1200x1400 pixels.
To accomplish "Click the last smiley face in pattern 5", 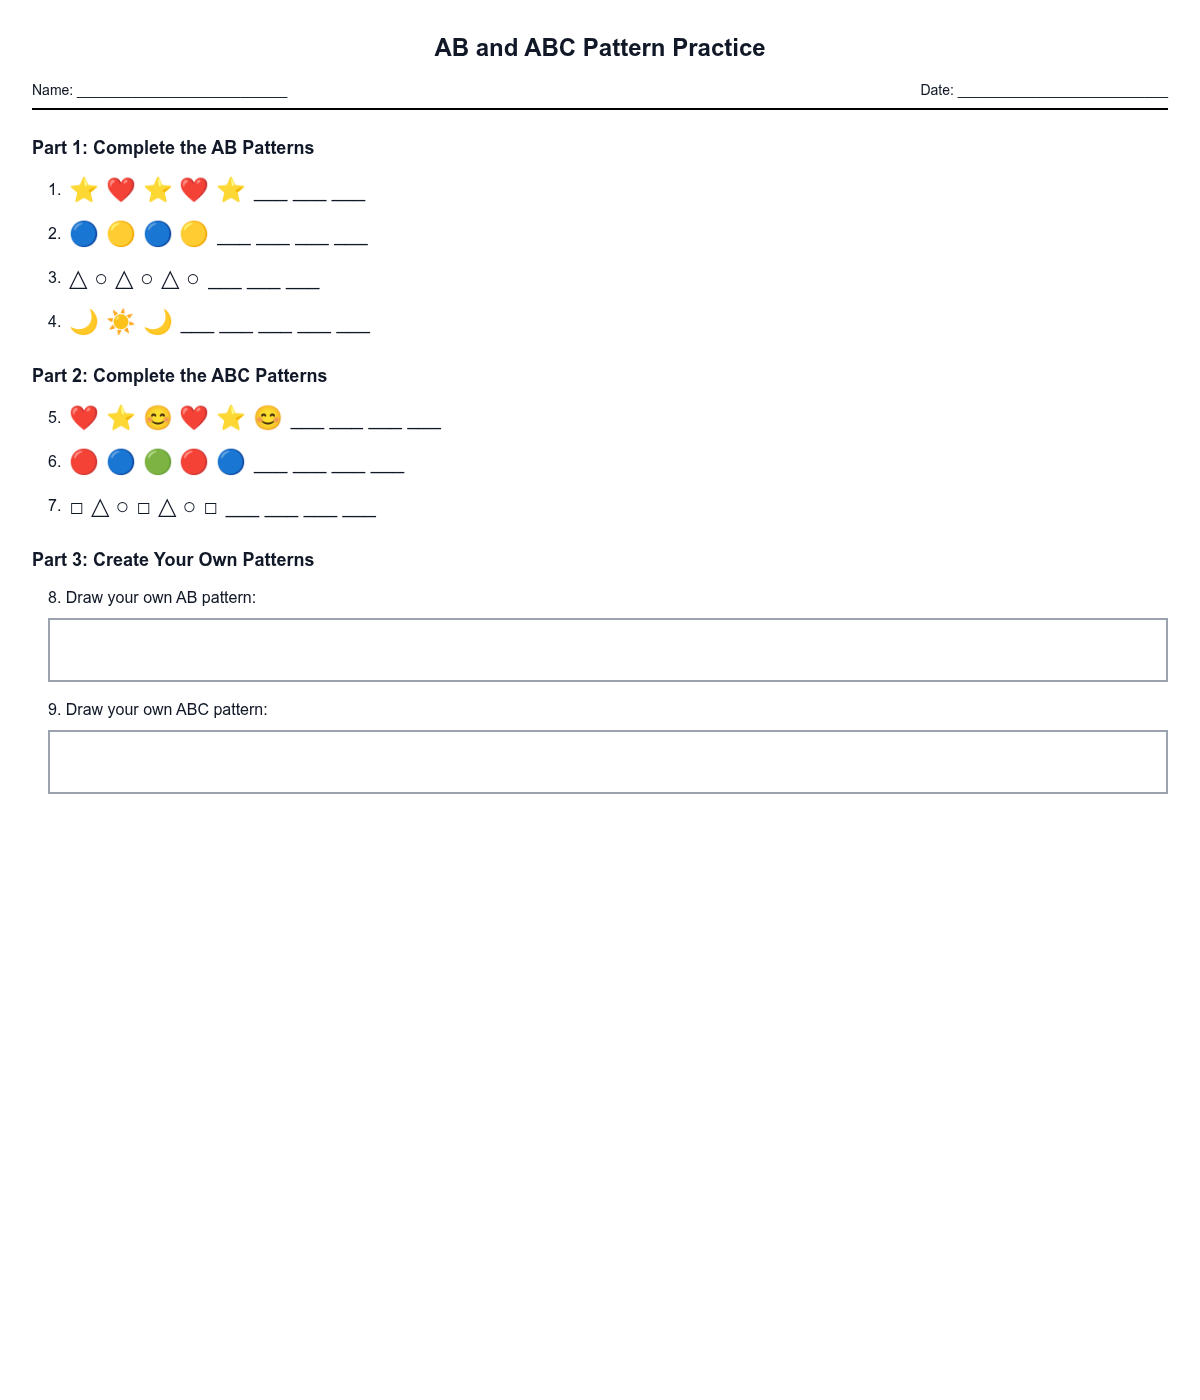I will tap(268, 418).
